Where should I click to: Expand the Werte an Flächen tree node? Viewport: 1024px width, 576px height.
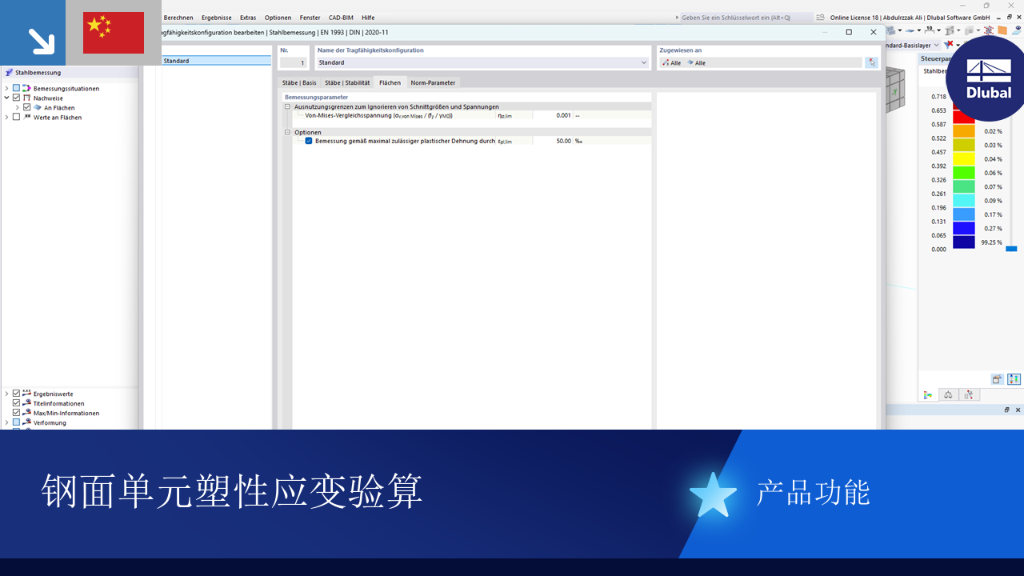tap(7, 117)
